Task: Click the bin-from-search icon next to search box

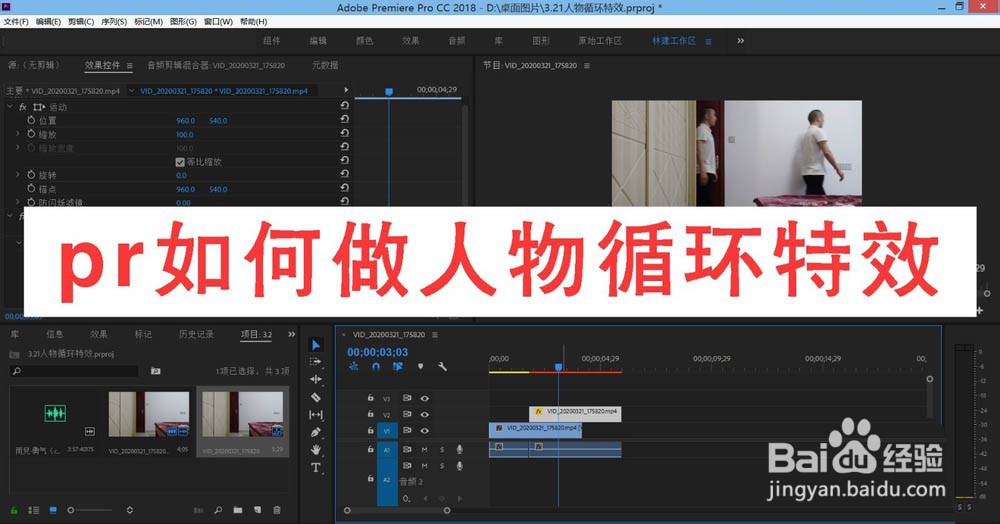Action: 155,370
